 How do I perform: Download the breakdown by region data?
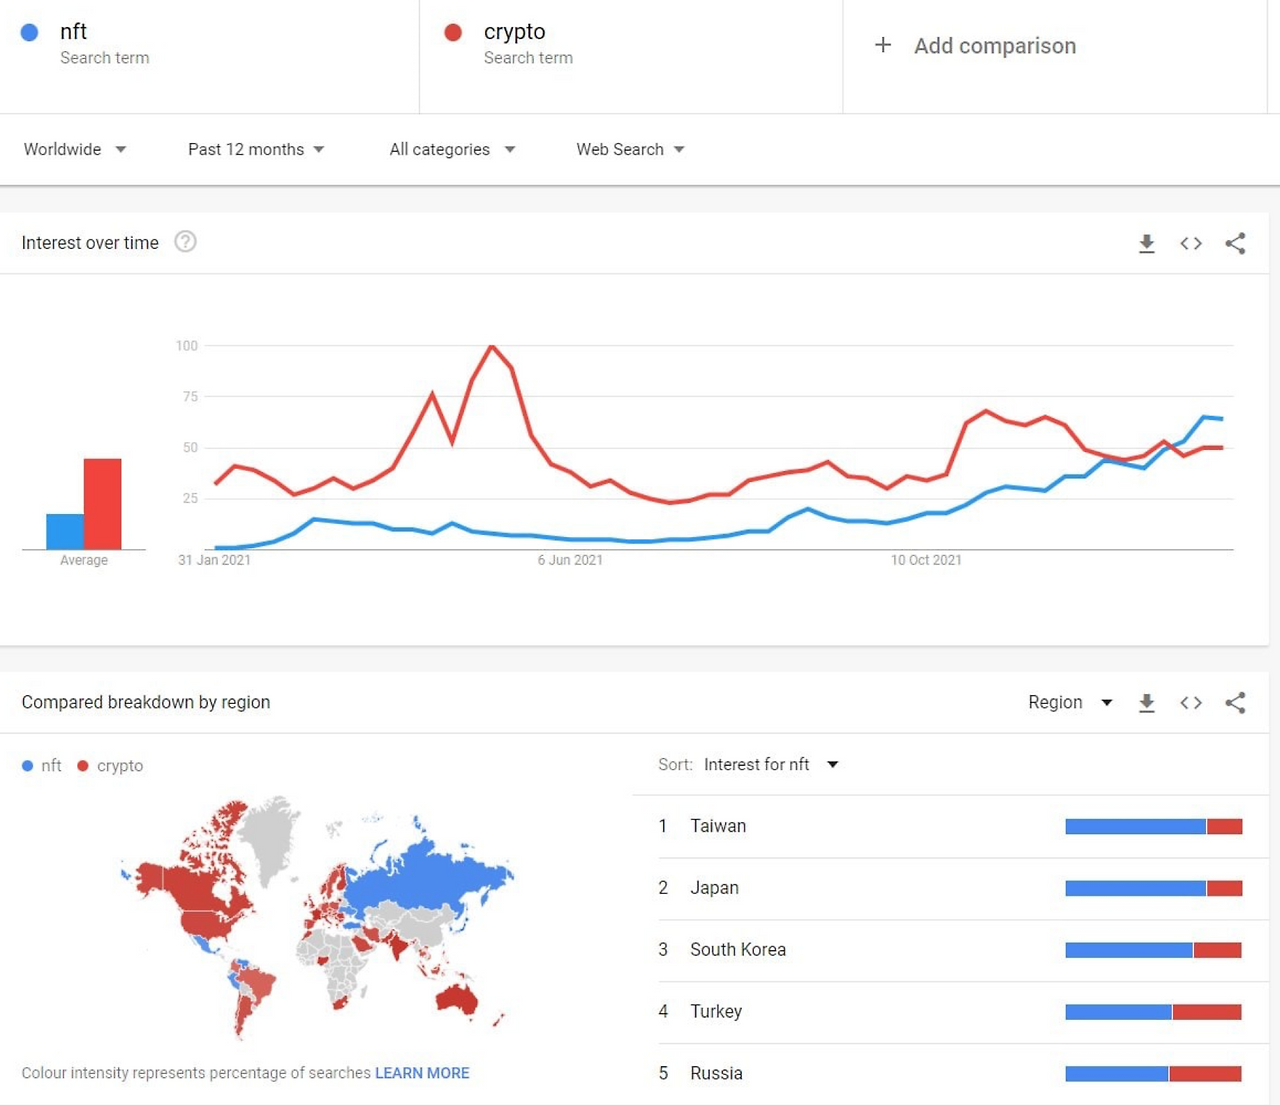[x=1147, y=703]
